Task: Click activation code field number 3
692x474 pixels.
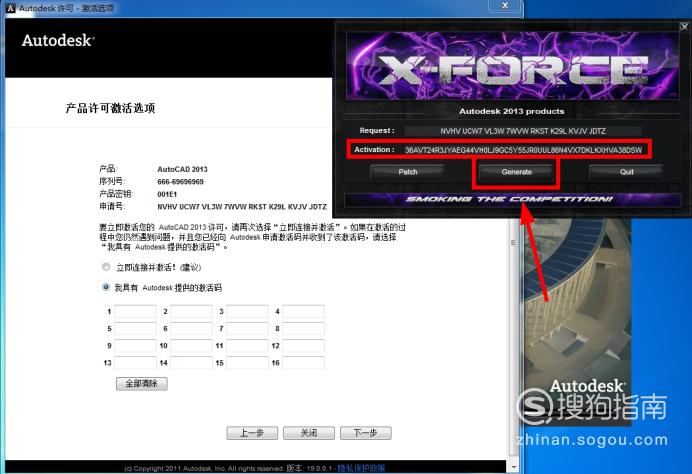Action: coord(248,311)
